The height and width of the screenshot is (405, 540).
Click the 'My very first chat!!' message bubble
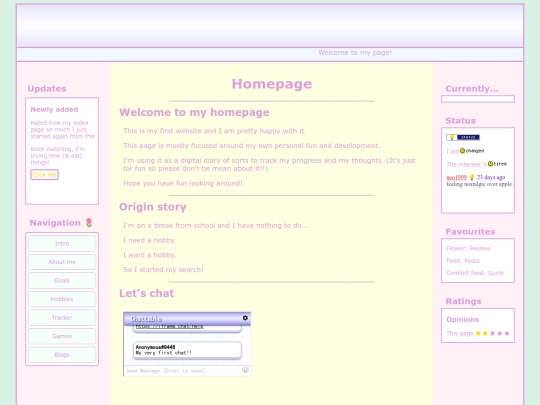click(x=187, y=350)
